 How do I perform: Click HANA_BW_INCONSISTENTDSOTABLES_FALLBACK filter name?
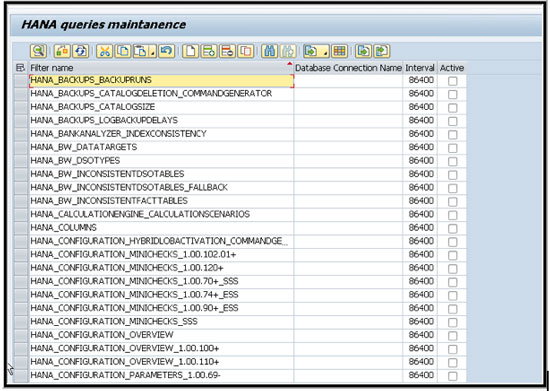click(129, 187)
